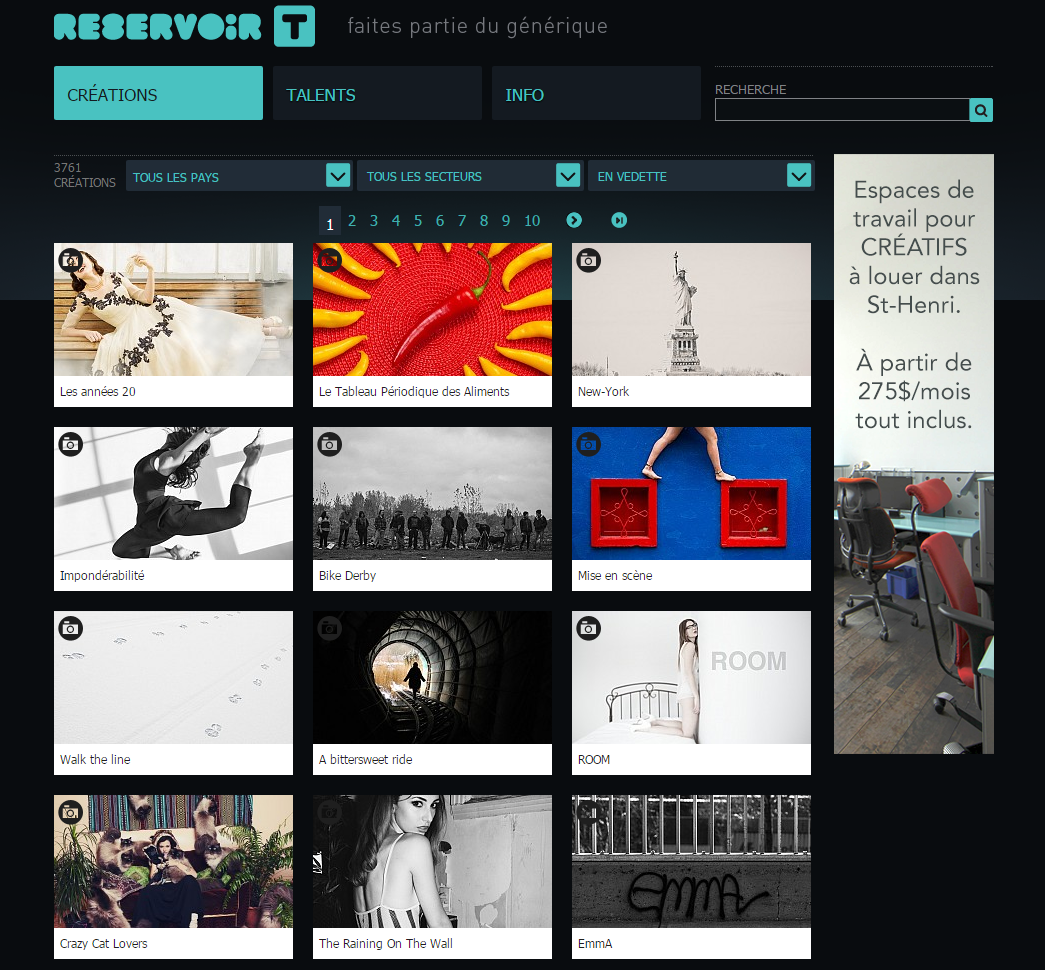Go to page 6
This screenshot has height=970, width=1045.
(440, 221)
